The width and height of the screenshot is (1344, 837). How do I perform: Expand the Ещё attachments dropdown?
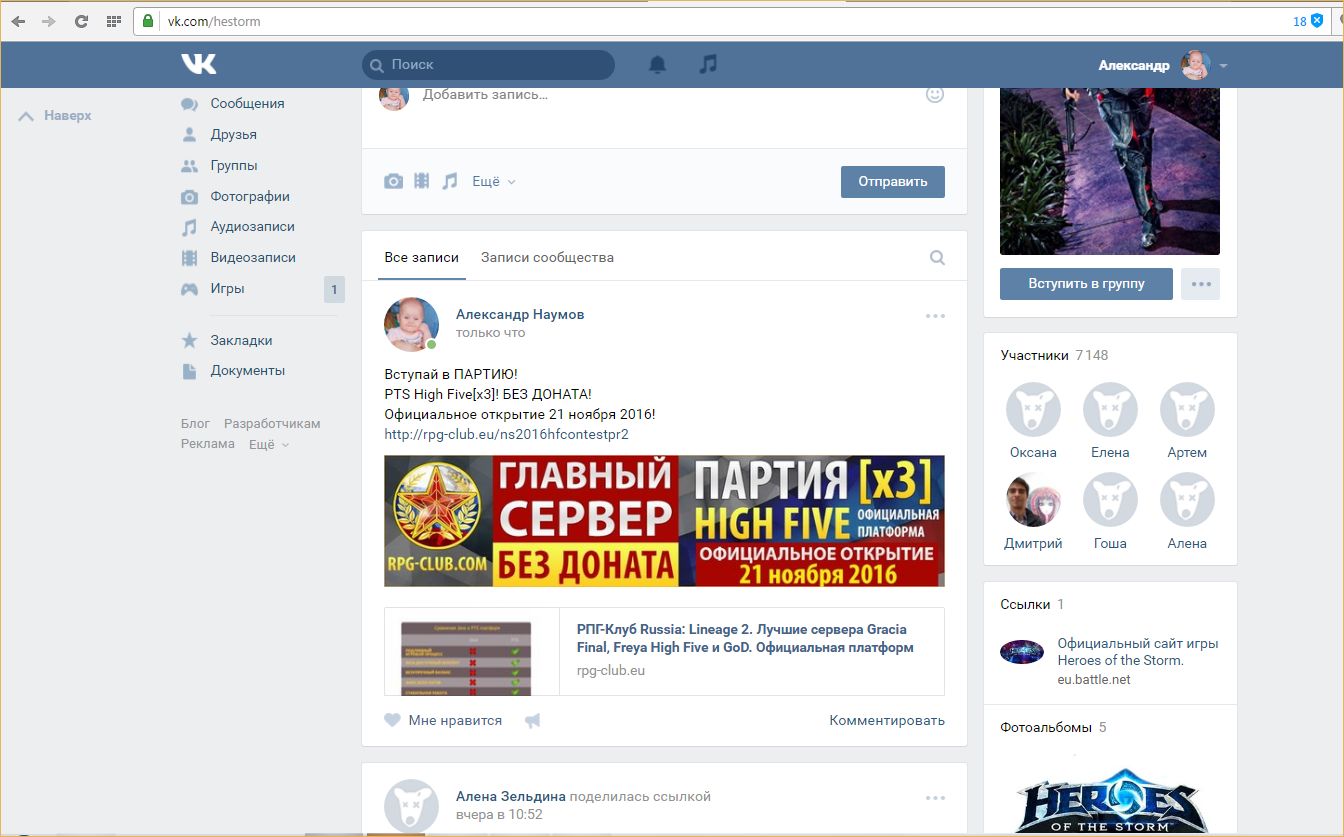coord(494,181)
